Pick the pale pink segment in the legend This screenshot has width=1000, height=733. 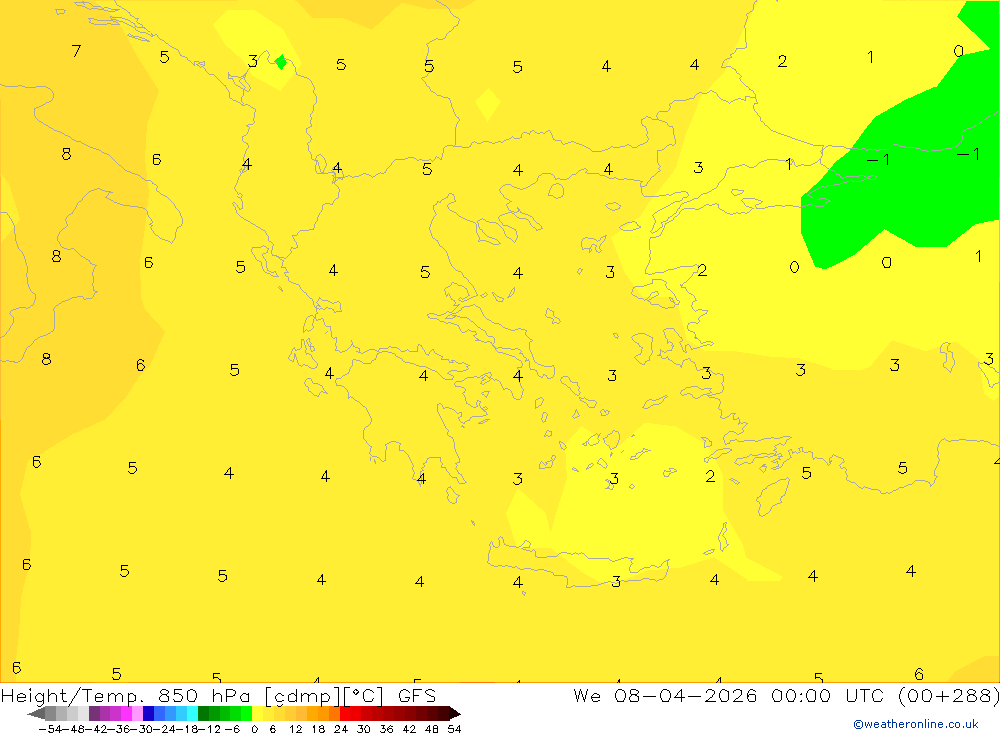(x=137, y=714)
